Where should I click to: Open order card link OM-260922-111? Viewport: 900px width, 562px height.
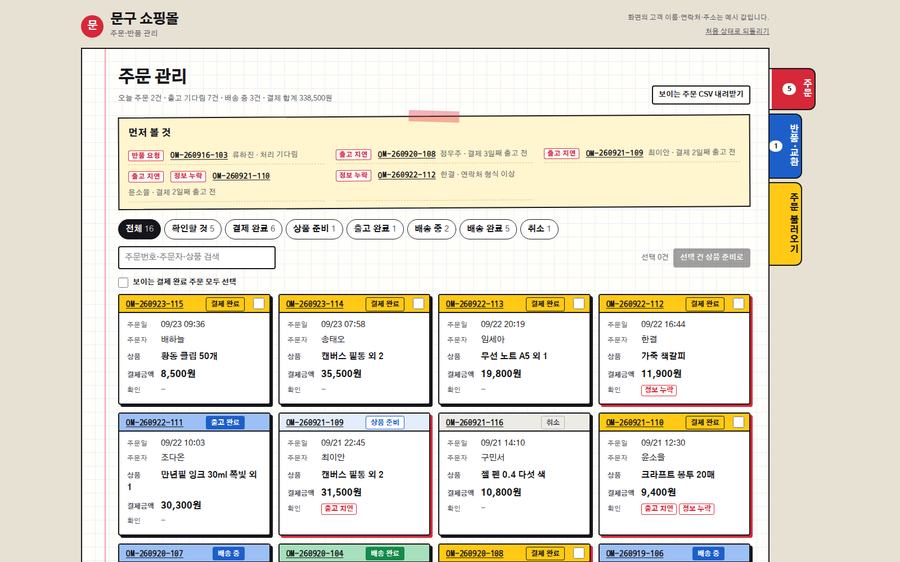coord(154,423)
